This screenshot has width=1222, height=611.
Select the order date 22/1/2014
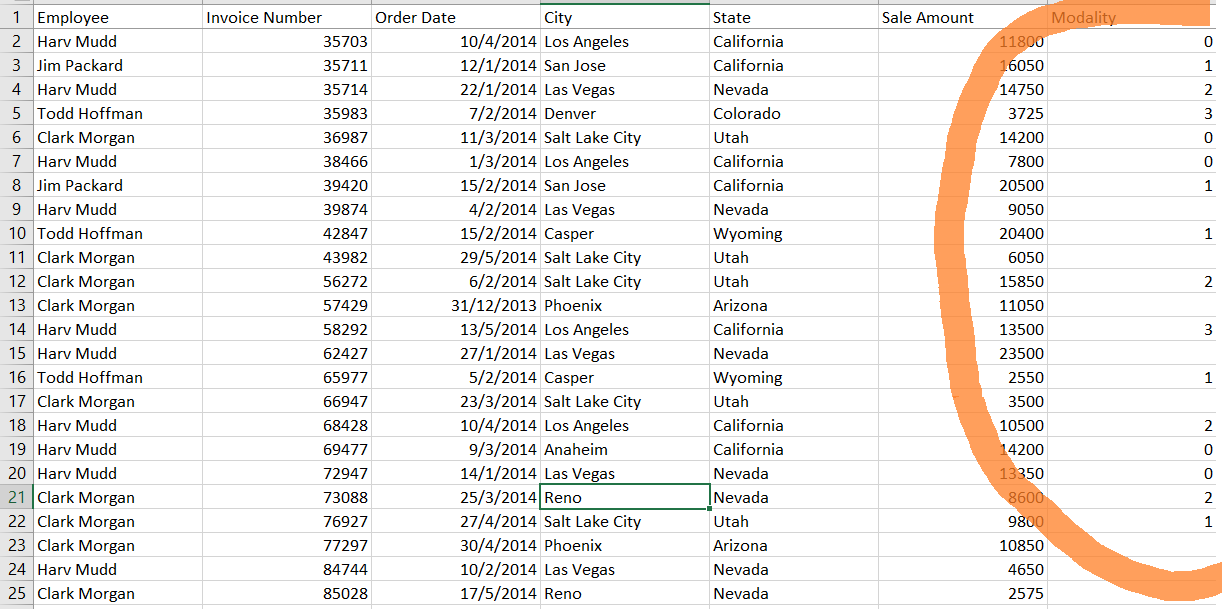click(x=455, y=89)
